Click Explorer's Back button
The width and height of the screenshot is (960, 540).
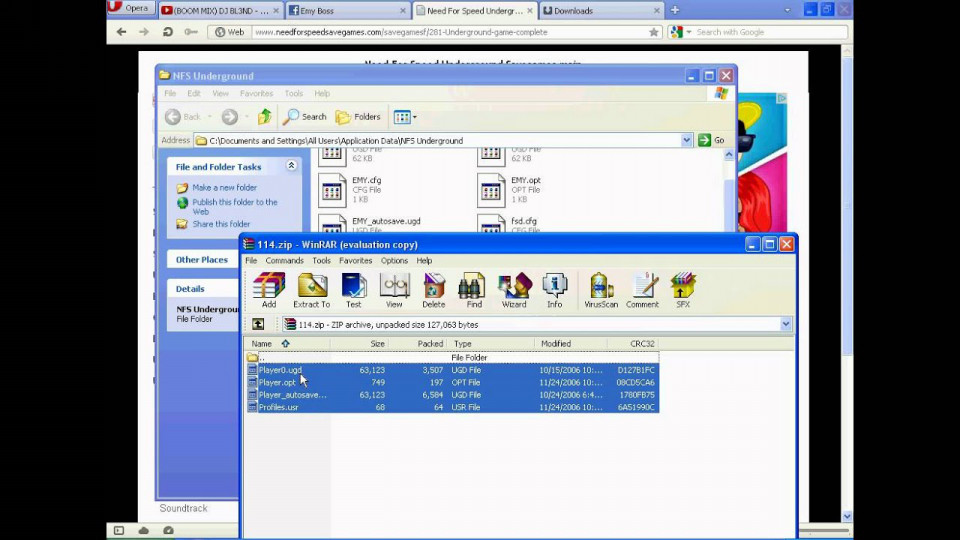[183, 116]
